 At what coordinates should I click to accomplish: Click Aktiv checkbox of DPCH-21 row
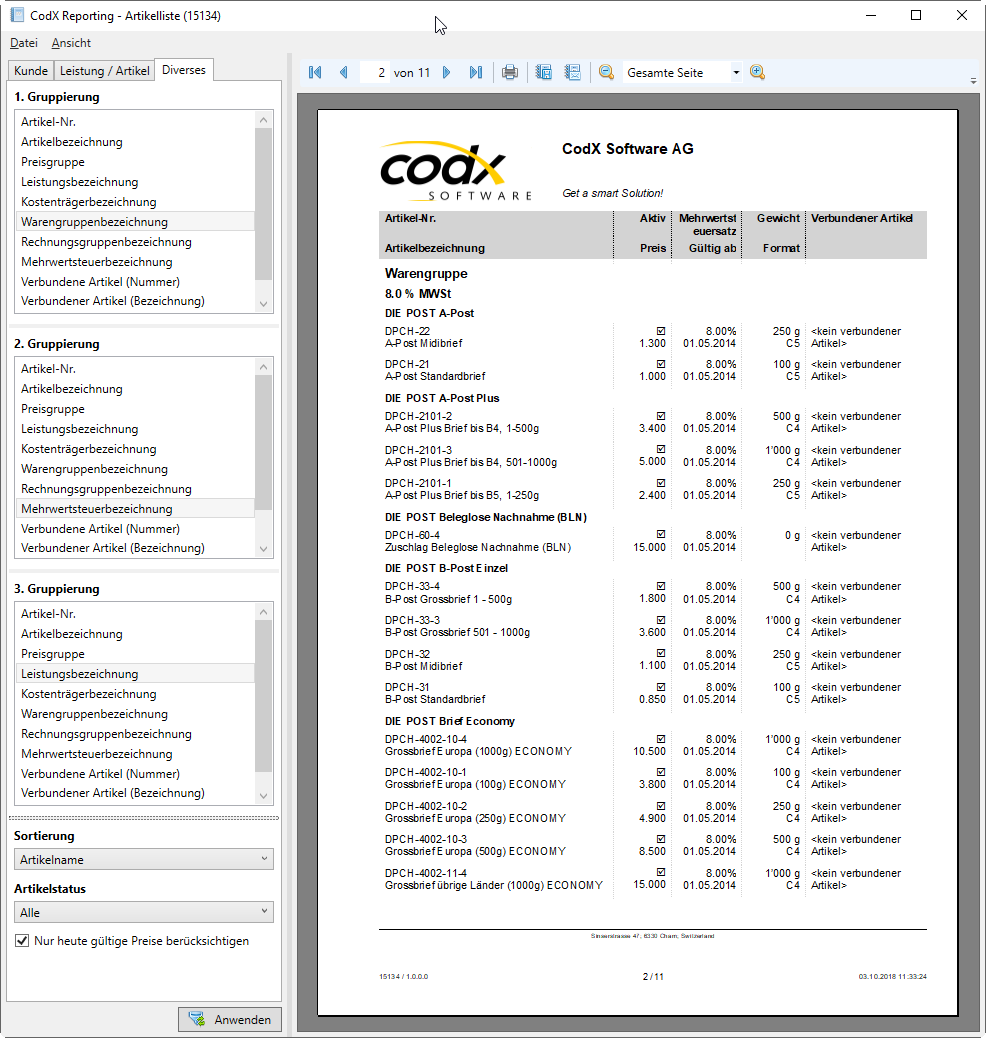point(661,364)
